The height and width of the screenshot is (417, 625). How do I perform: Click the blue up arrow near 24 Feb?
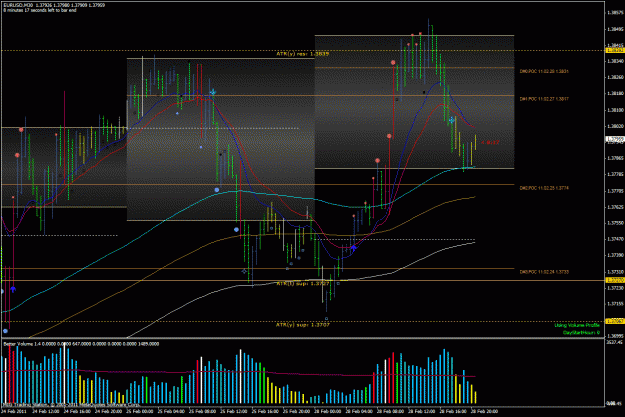13,289
